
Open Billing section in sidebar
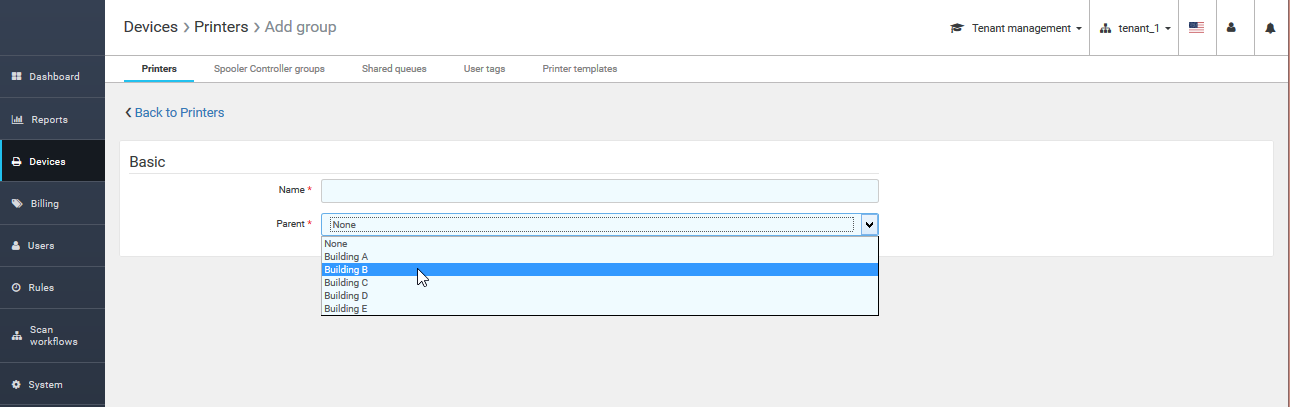coord(44,203)
